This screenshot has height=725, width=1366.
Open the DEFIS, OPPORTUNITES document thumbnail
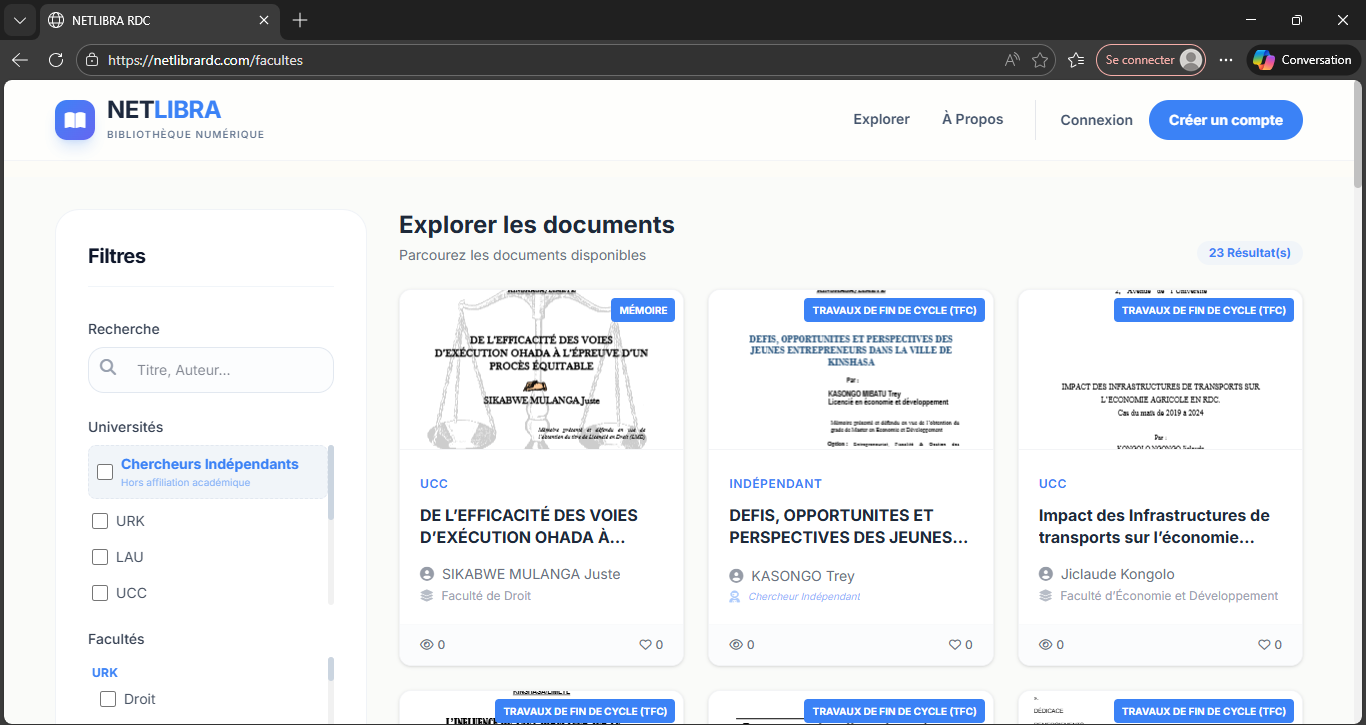(850, 370)
